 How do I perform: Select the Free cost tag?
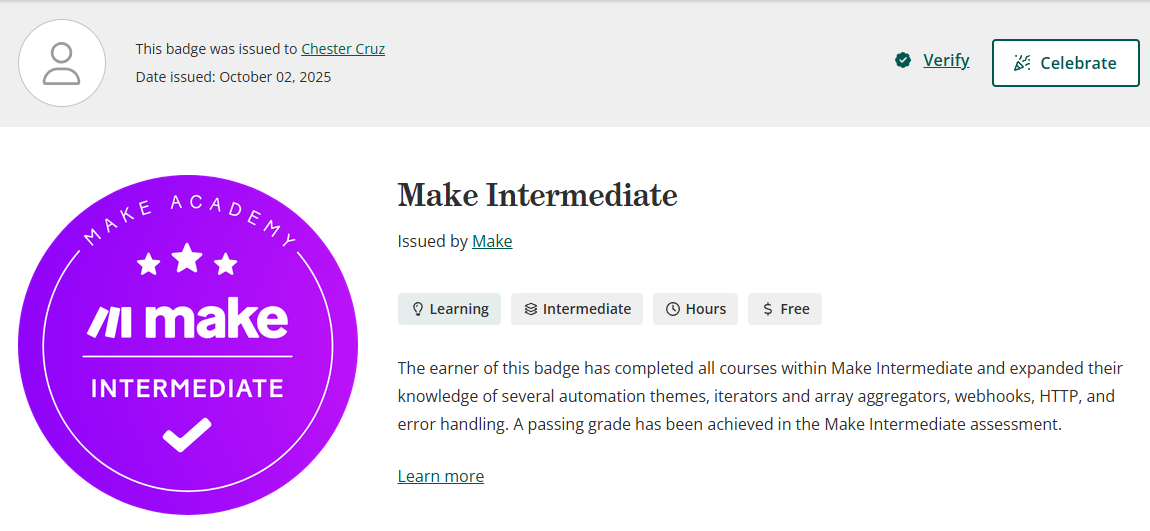pos(785,309)
